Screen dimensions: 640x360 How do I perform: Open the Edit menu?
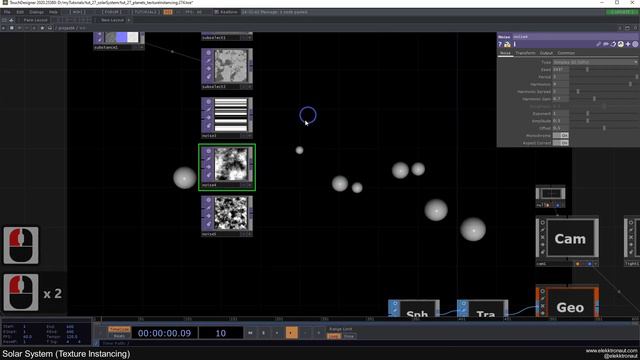(x=20, y=12)
